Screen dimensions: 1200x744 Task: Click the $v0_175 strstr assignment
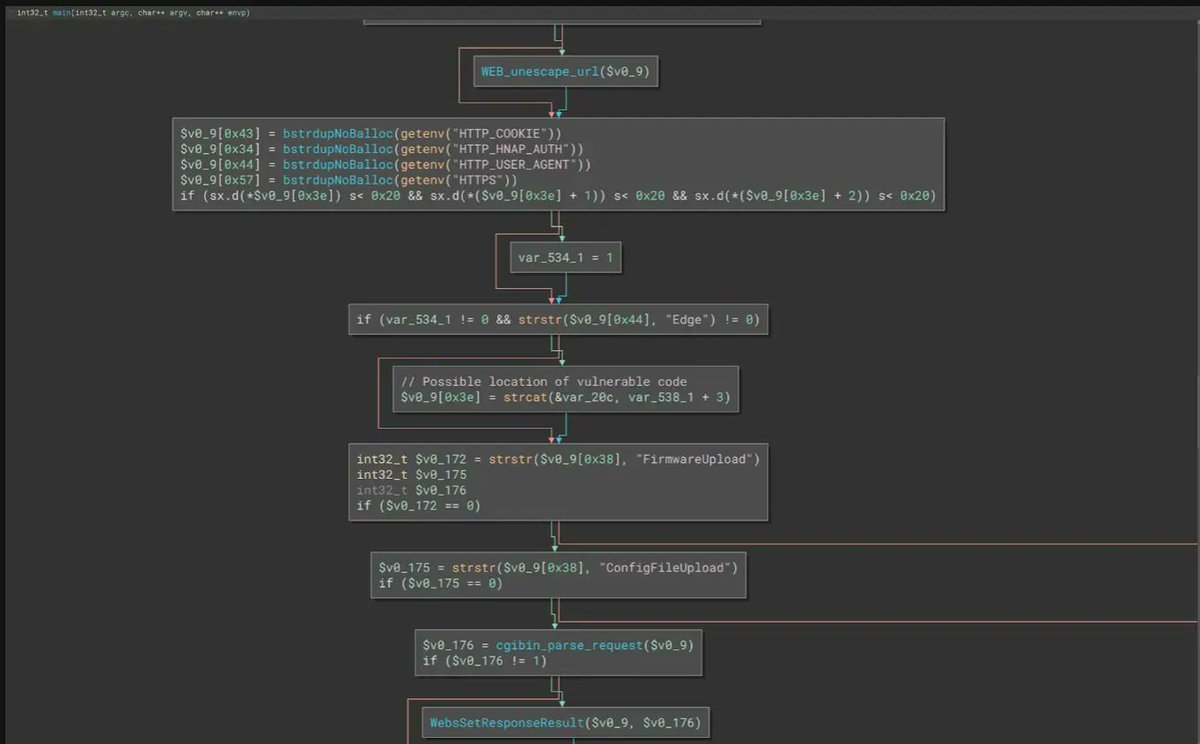tap(404, 566)
